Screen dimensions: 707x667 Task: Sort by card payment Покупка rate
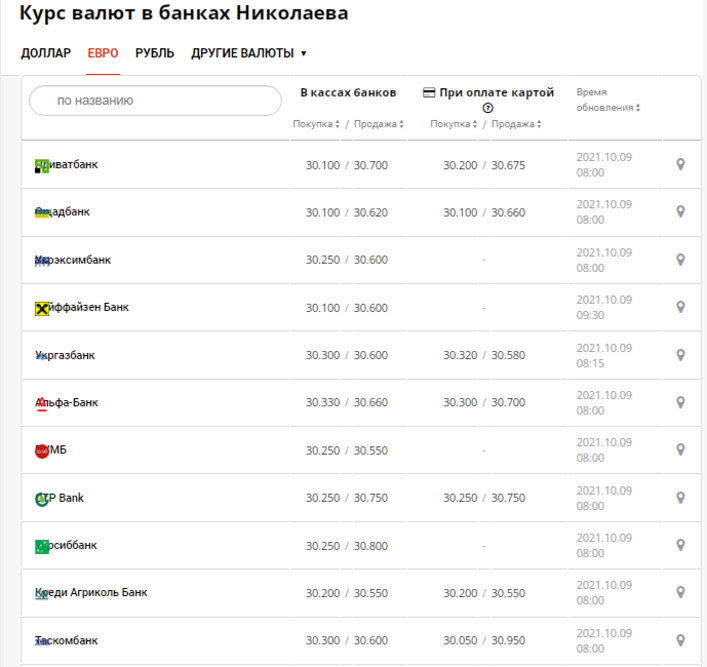[x=454, y=124]
